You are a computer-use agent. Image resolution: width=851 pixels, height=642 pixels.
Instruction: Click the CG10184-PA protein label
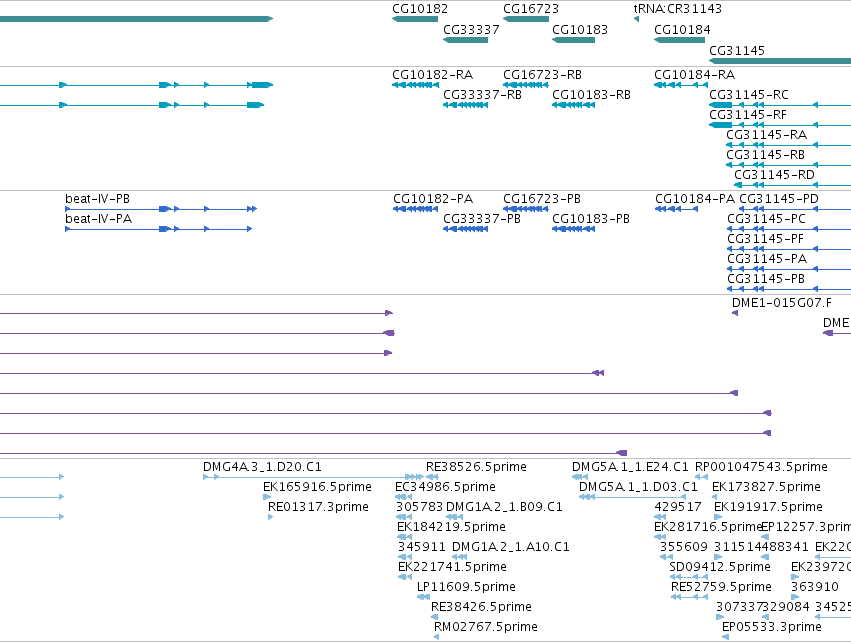[695, 199]
